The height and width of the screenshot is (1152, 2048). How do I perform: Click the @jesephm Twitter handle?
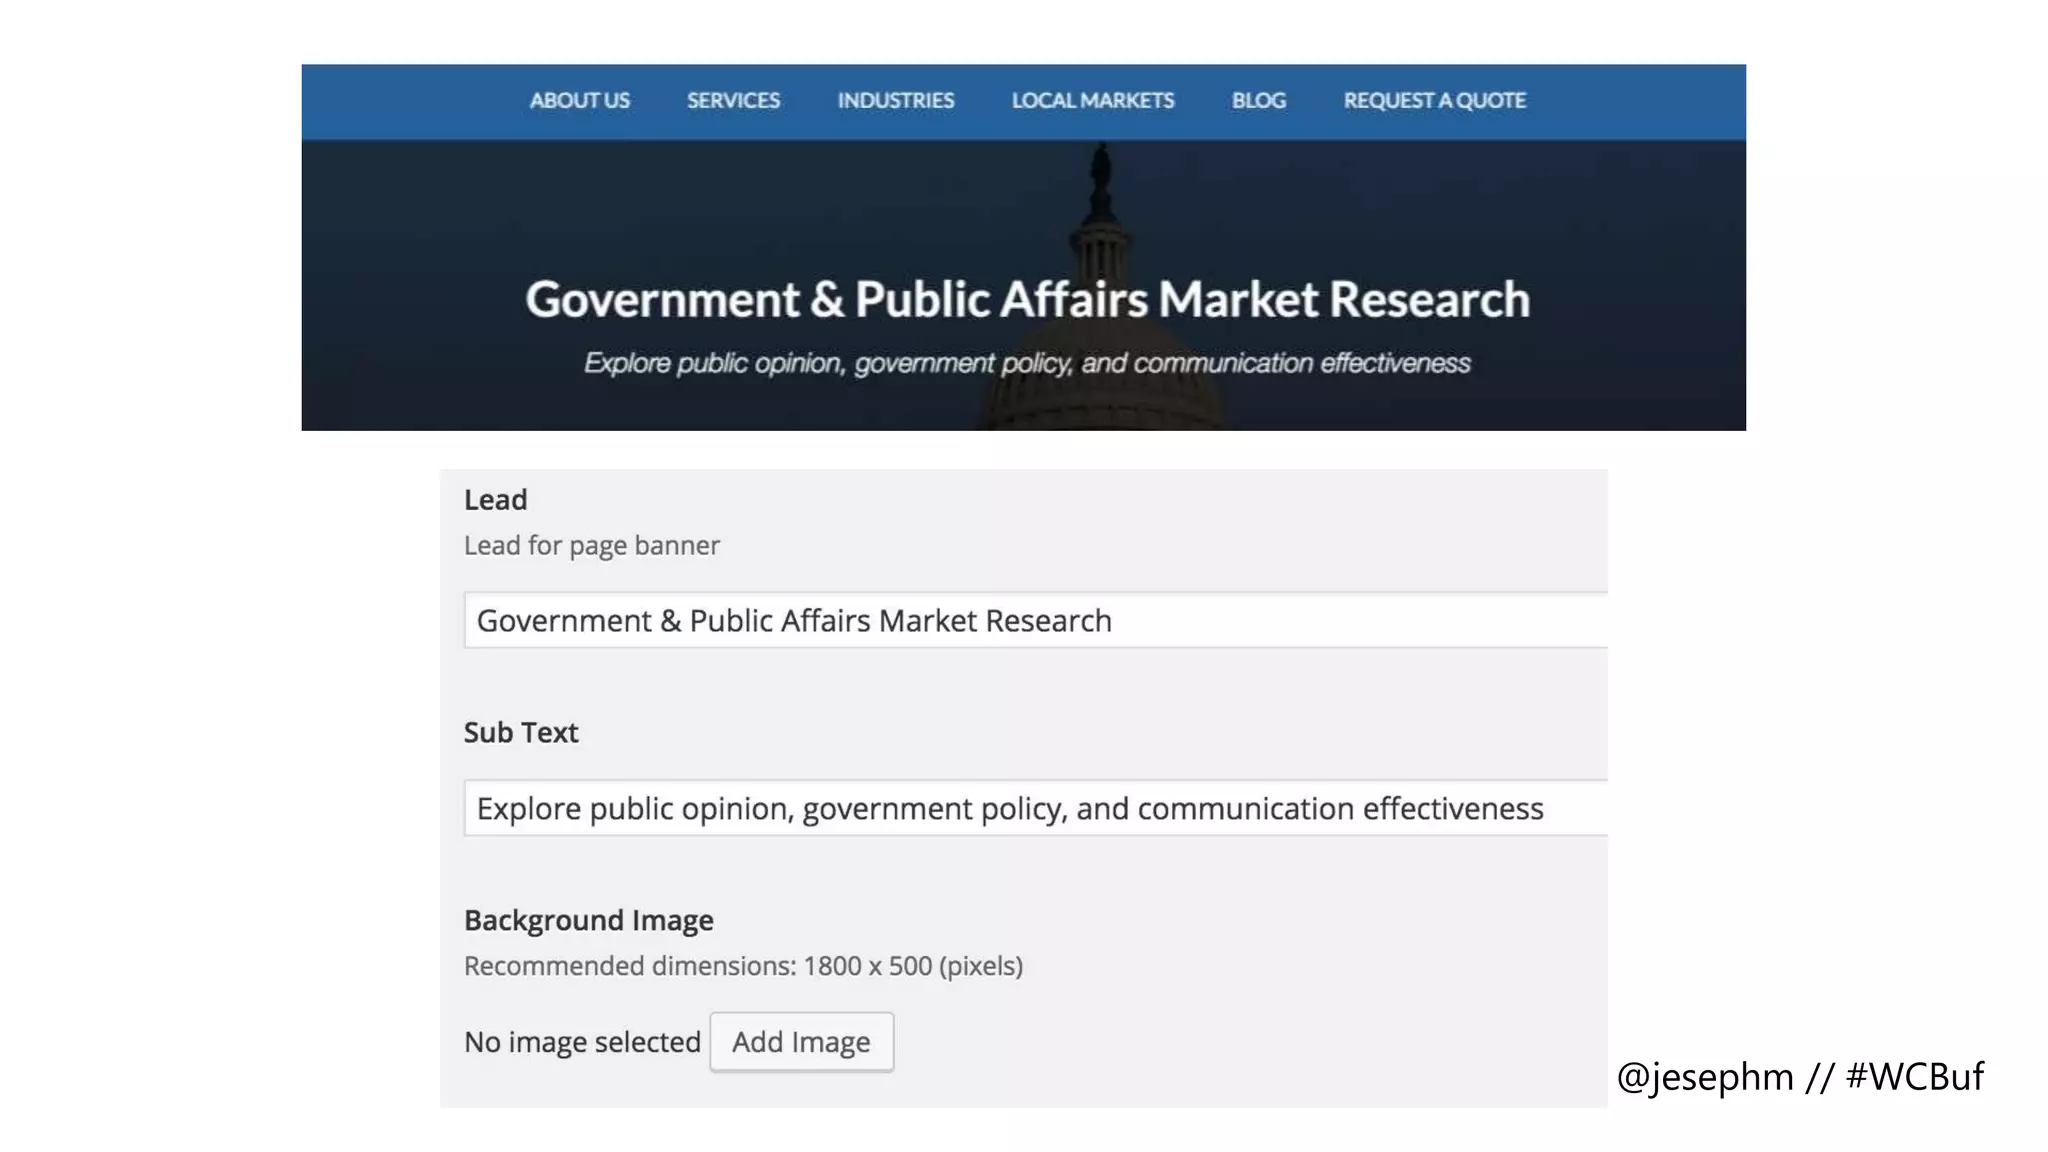(x=1704, y=1077)
